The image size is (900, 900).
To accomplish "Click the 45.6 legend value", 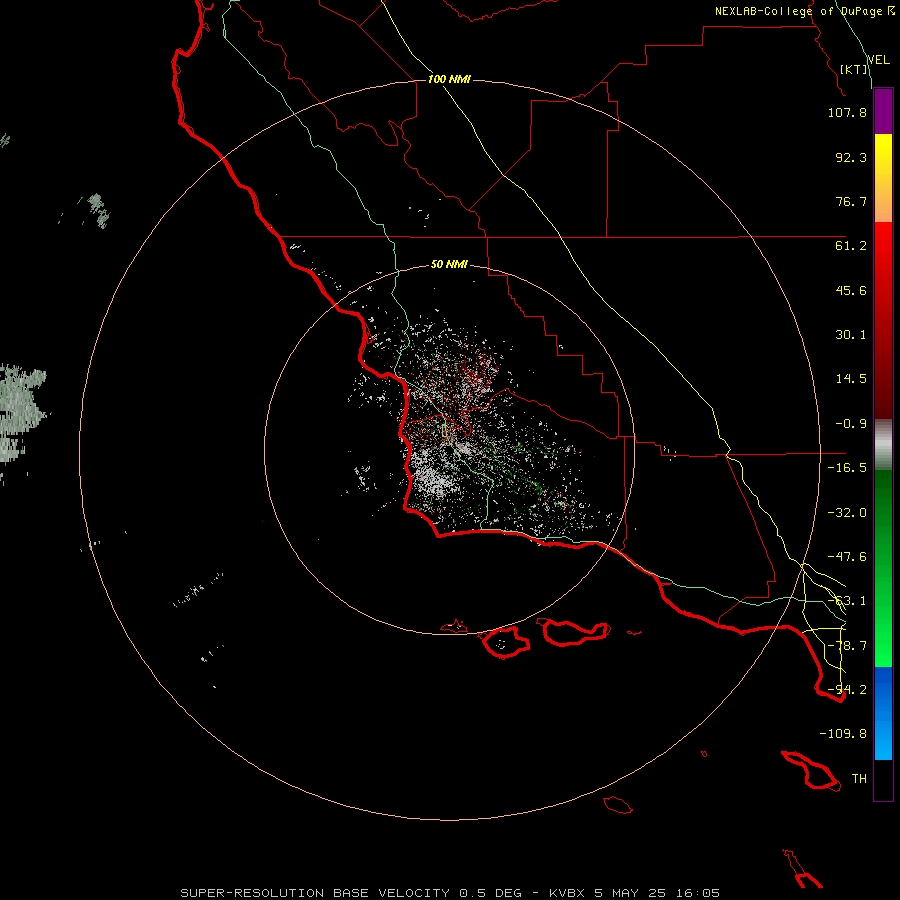I will 851,290.
